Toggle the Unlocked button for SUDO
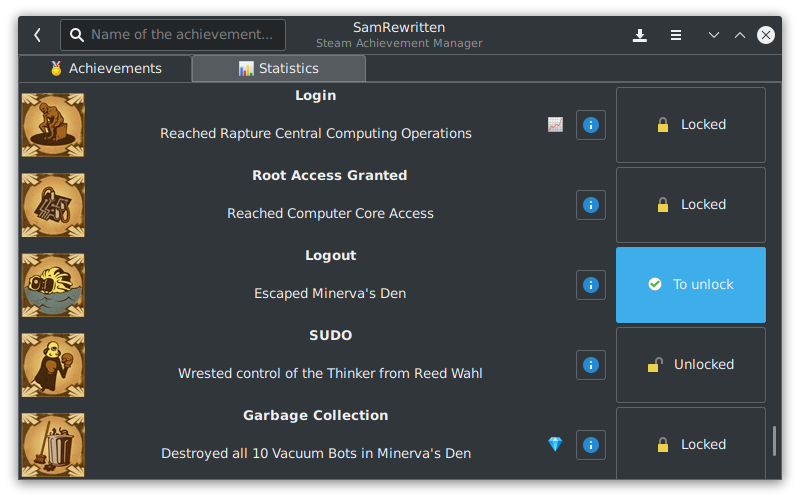The width and height of the screenshot is (800, 500). [691, 365]
